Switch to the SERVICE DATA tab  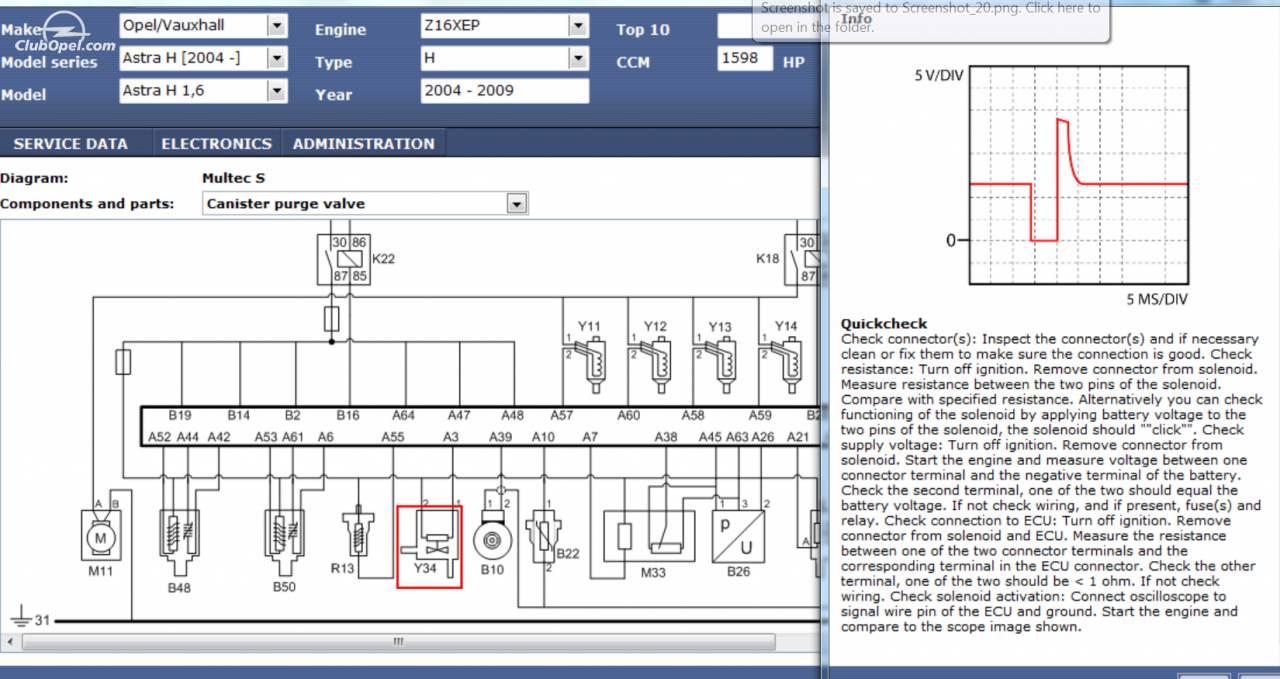click(x=71, y=144)
